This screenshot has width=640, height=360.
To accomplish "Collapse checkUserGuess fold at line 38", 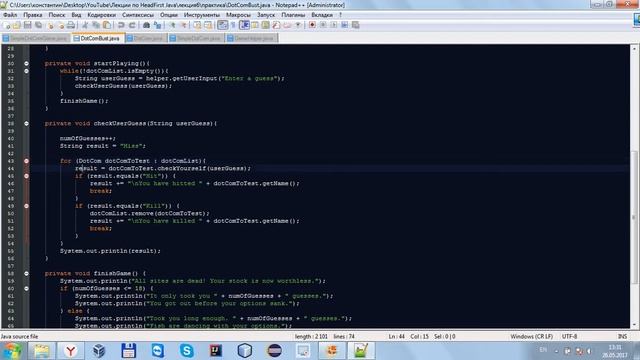I will tap(26, 123).
